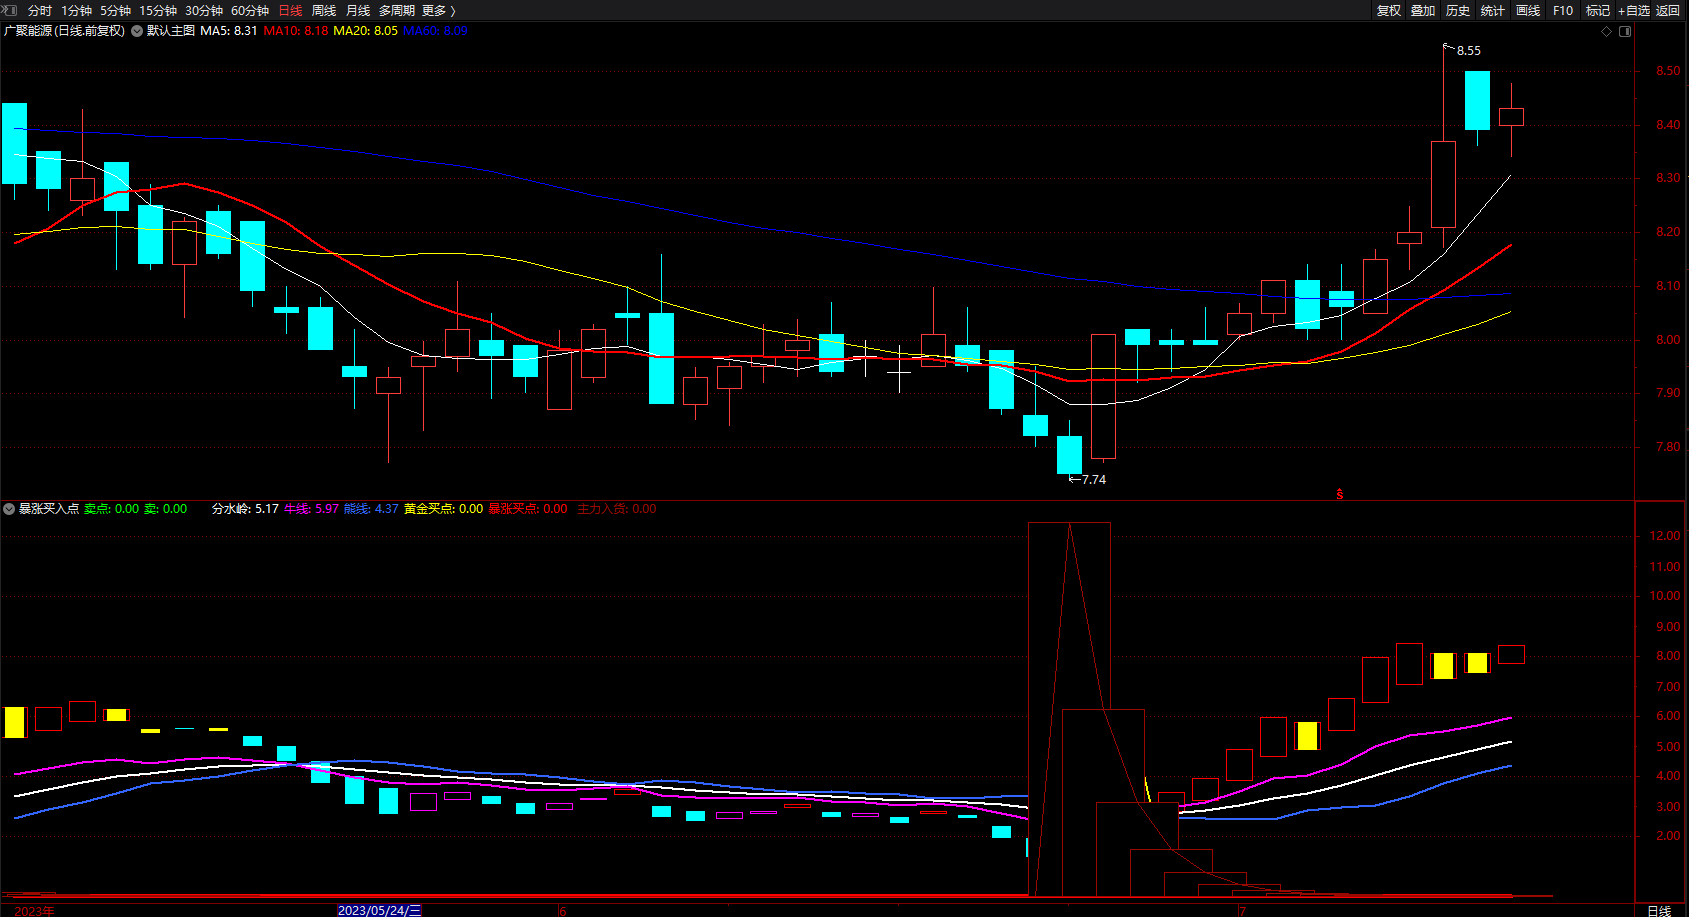Click the 暴涨买点: 0.00 indicator value
Screen dimensions: 1689x917
click(528, 509)
